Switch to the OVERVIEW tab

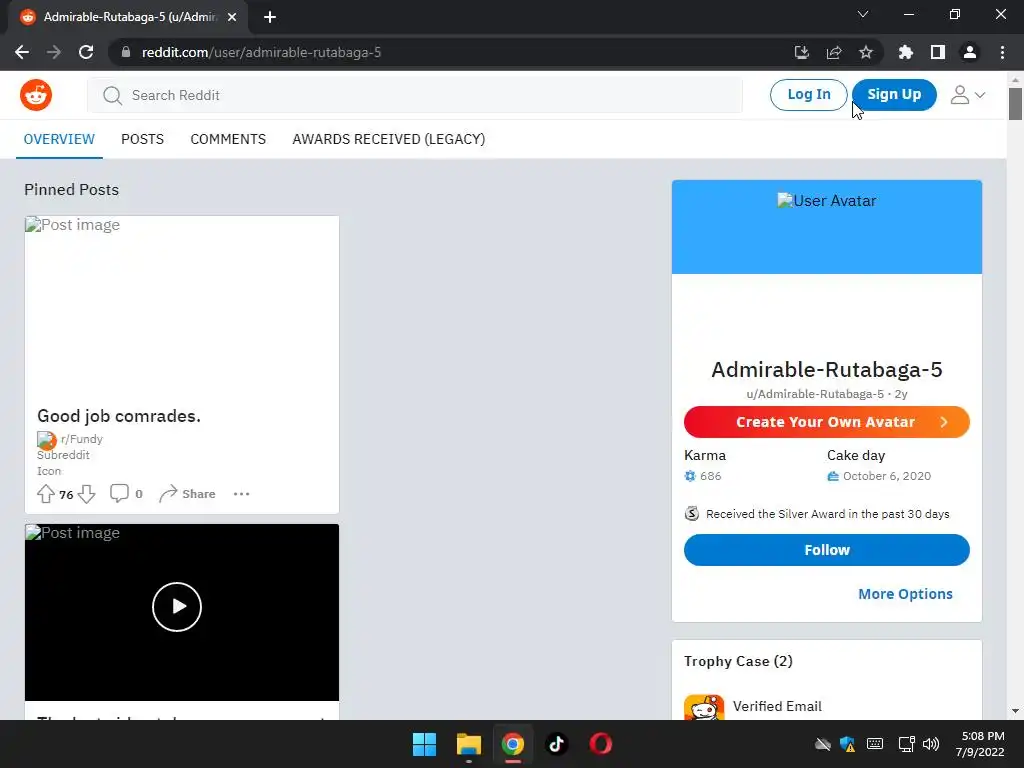click(x=59, y=139)
